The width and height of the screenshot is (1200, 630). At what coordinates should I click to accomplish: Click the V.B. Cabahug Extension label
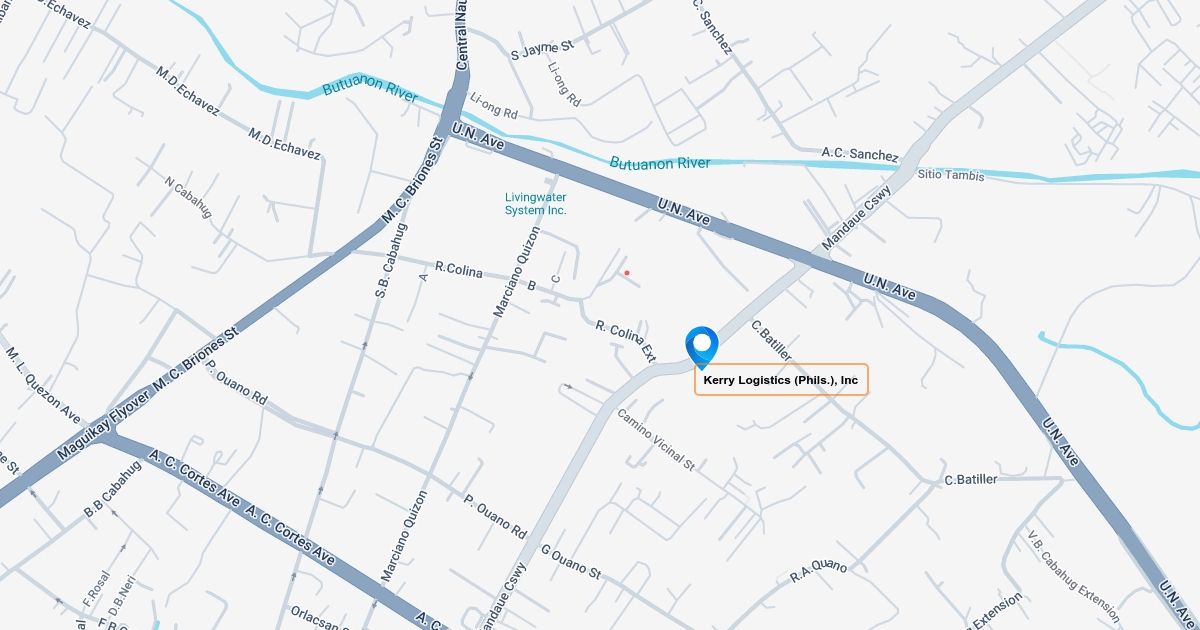coord(1074,576)
